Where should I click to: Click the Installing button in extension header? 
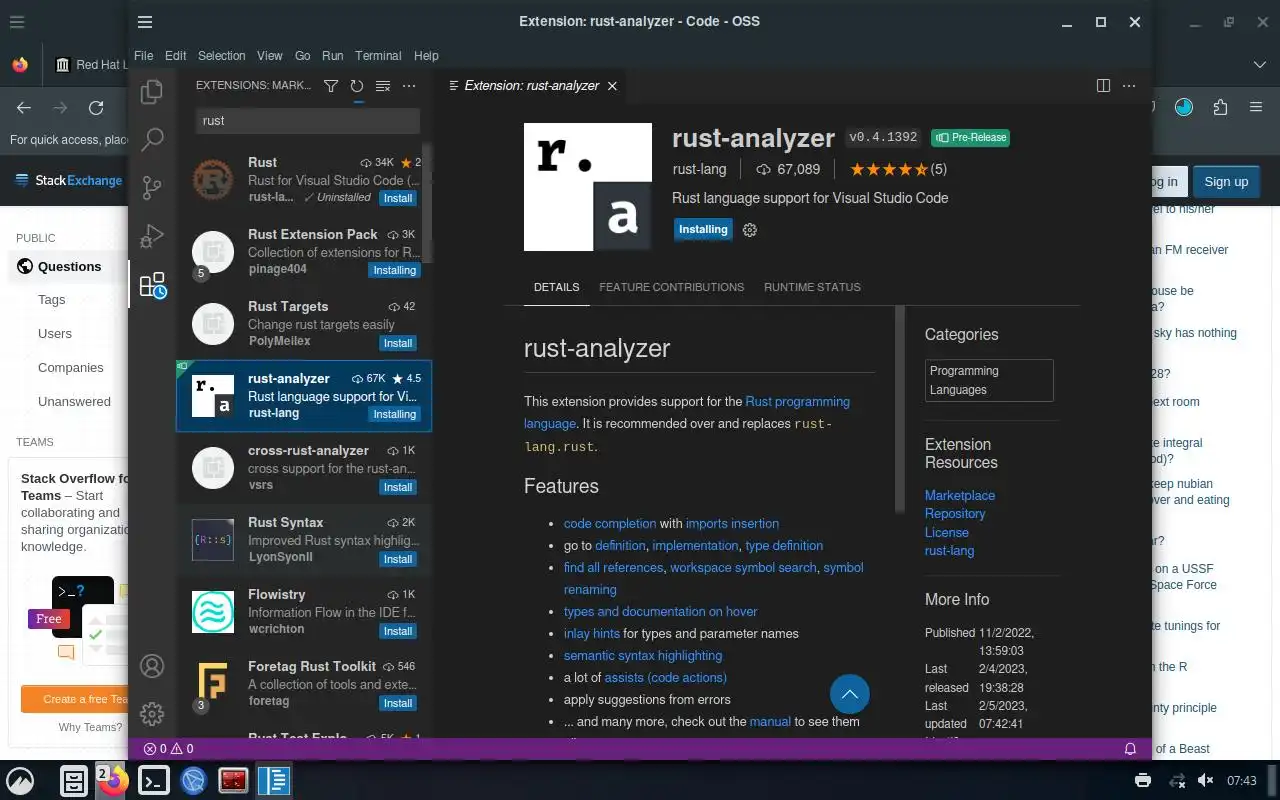(703, 229)
